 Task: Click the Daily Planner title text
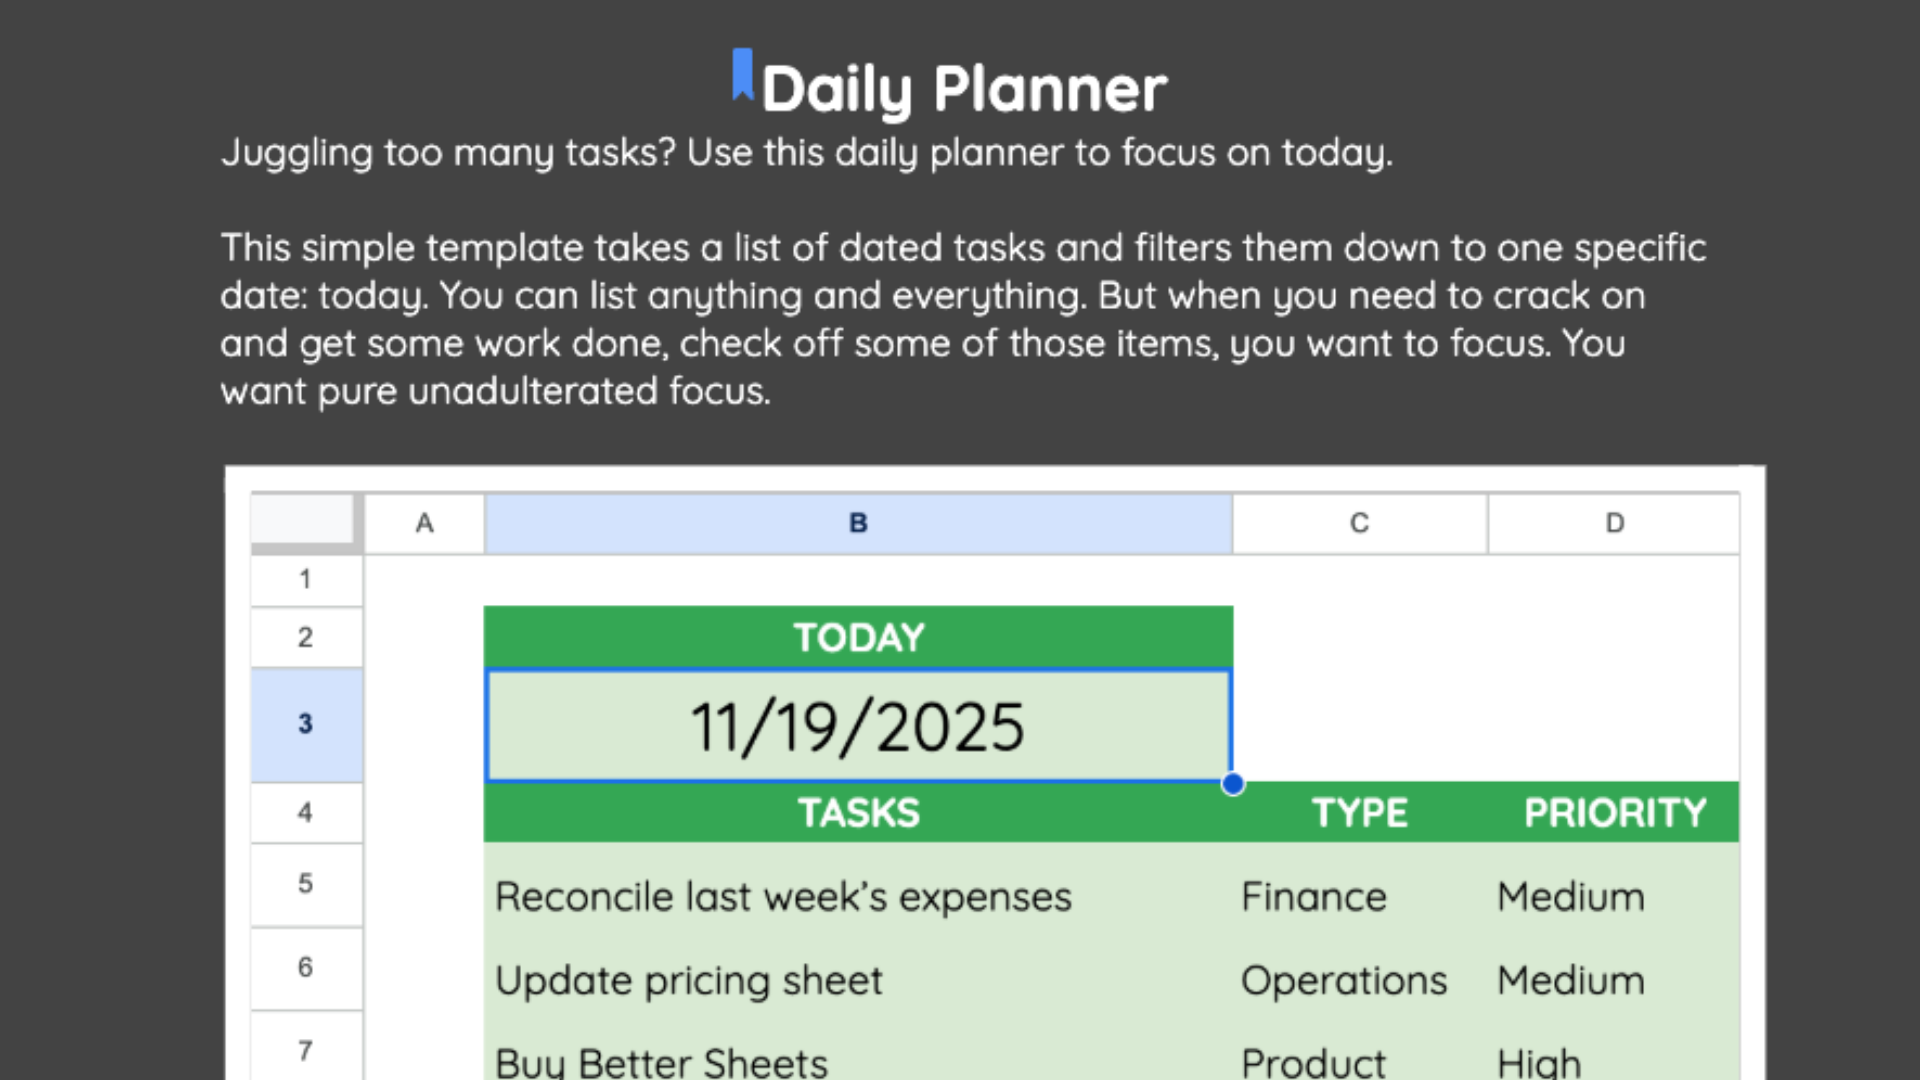(964, 89)
